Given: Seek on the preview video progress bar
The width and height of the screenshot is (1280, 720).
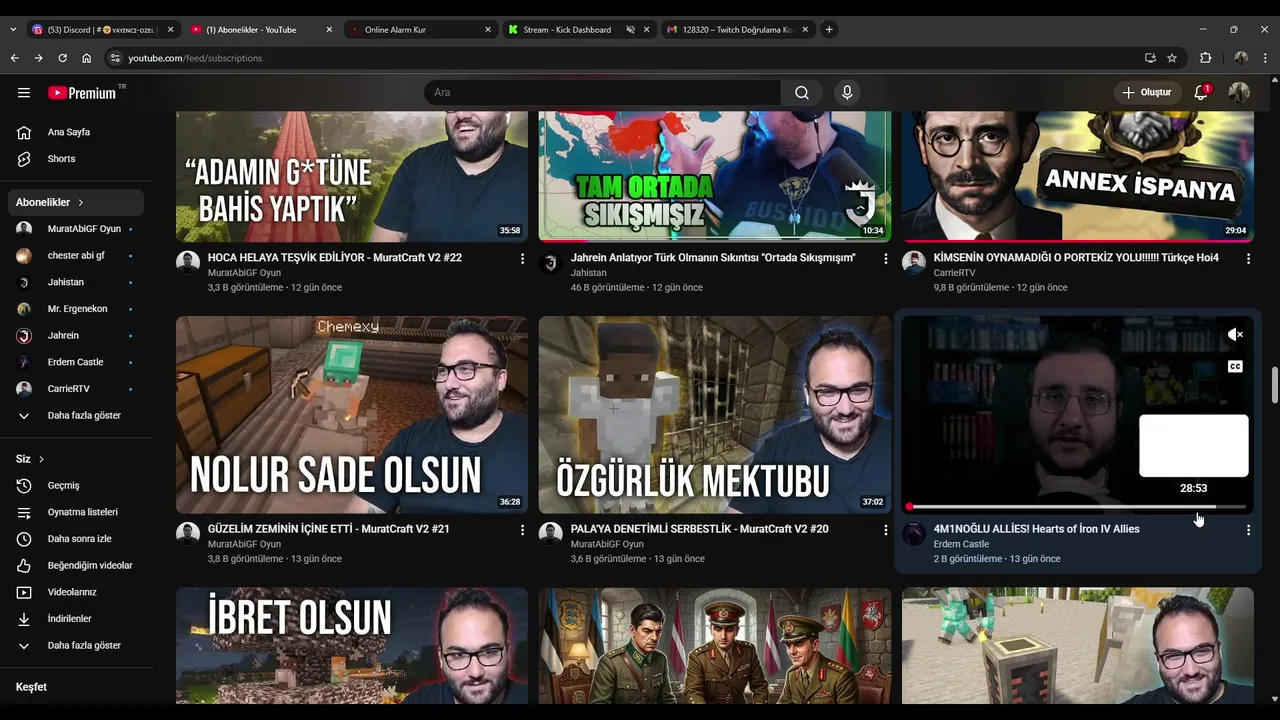Looking at the screenshot, I should pos(1077,507).
